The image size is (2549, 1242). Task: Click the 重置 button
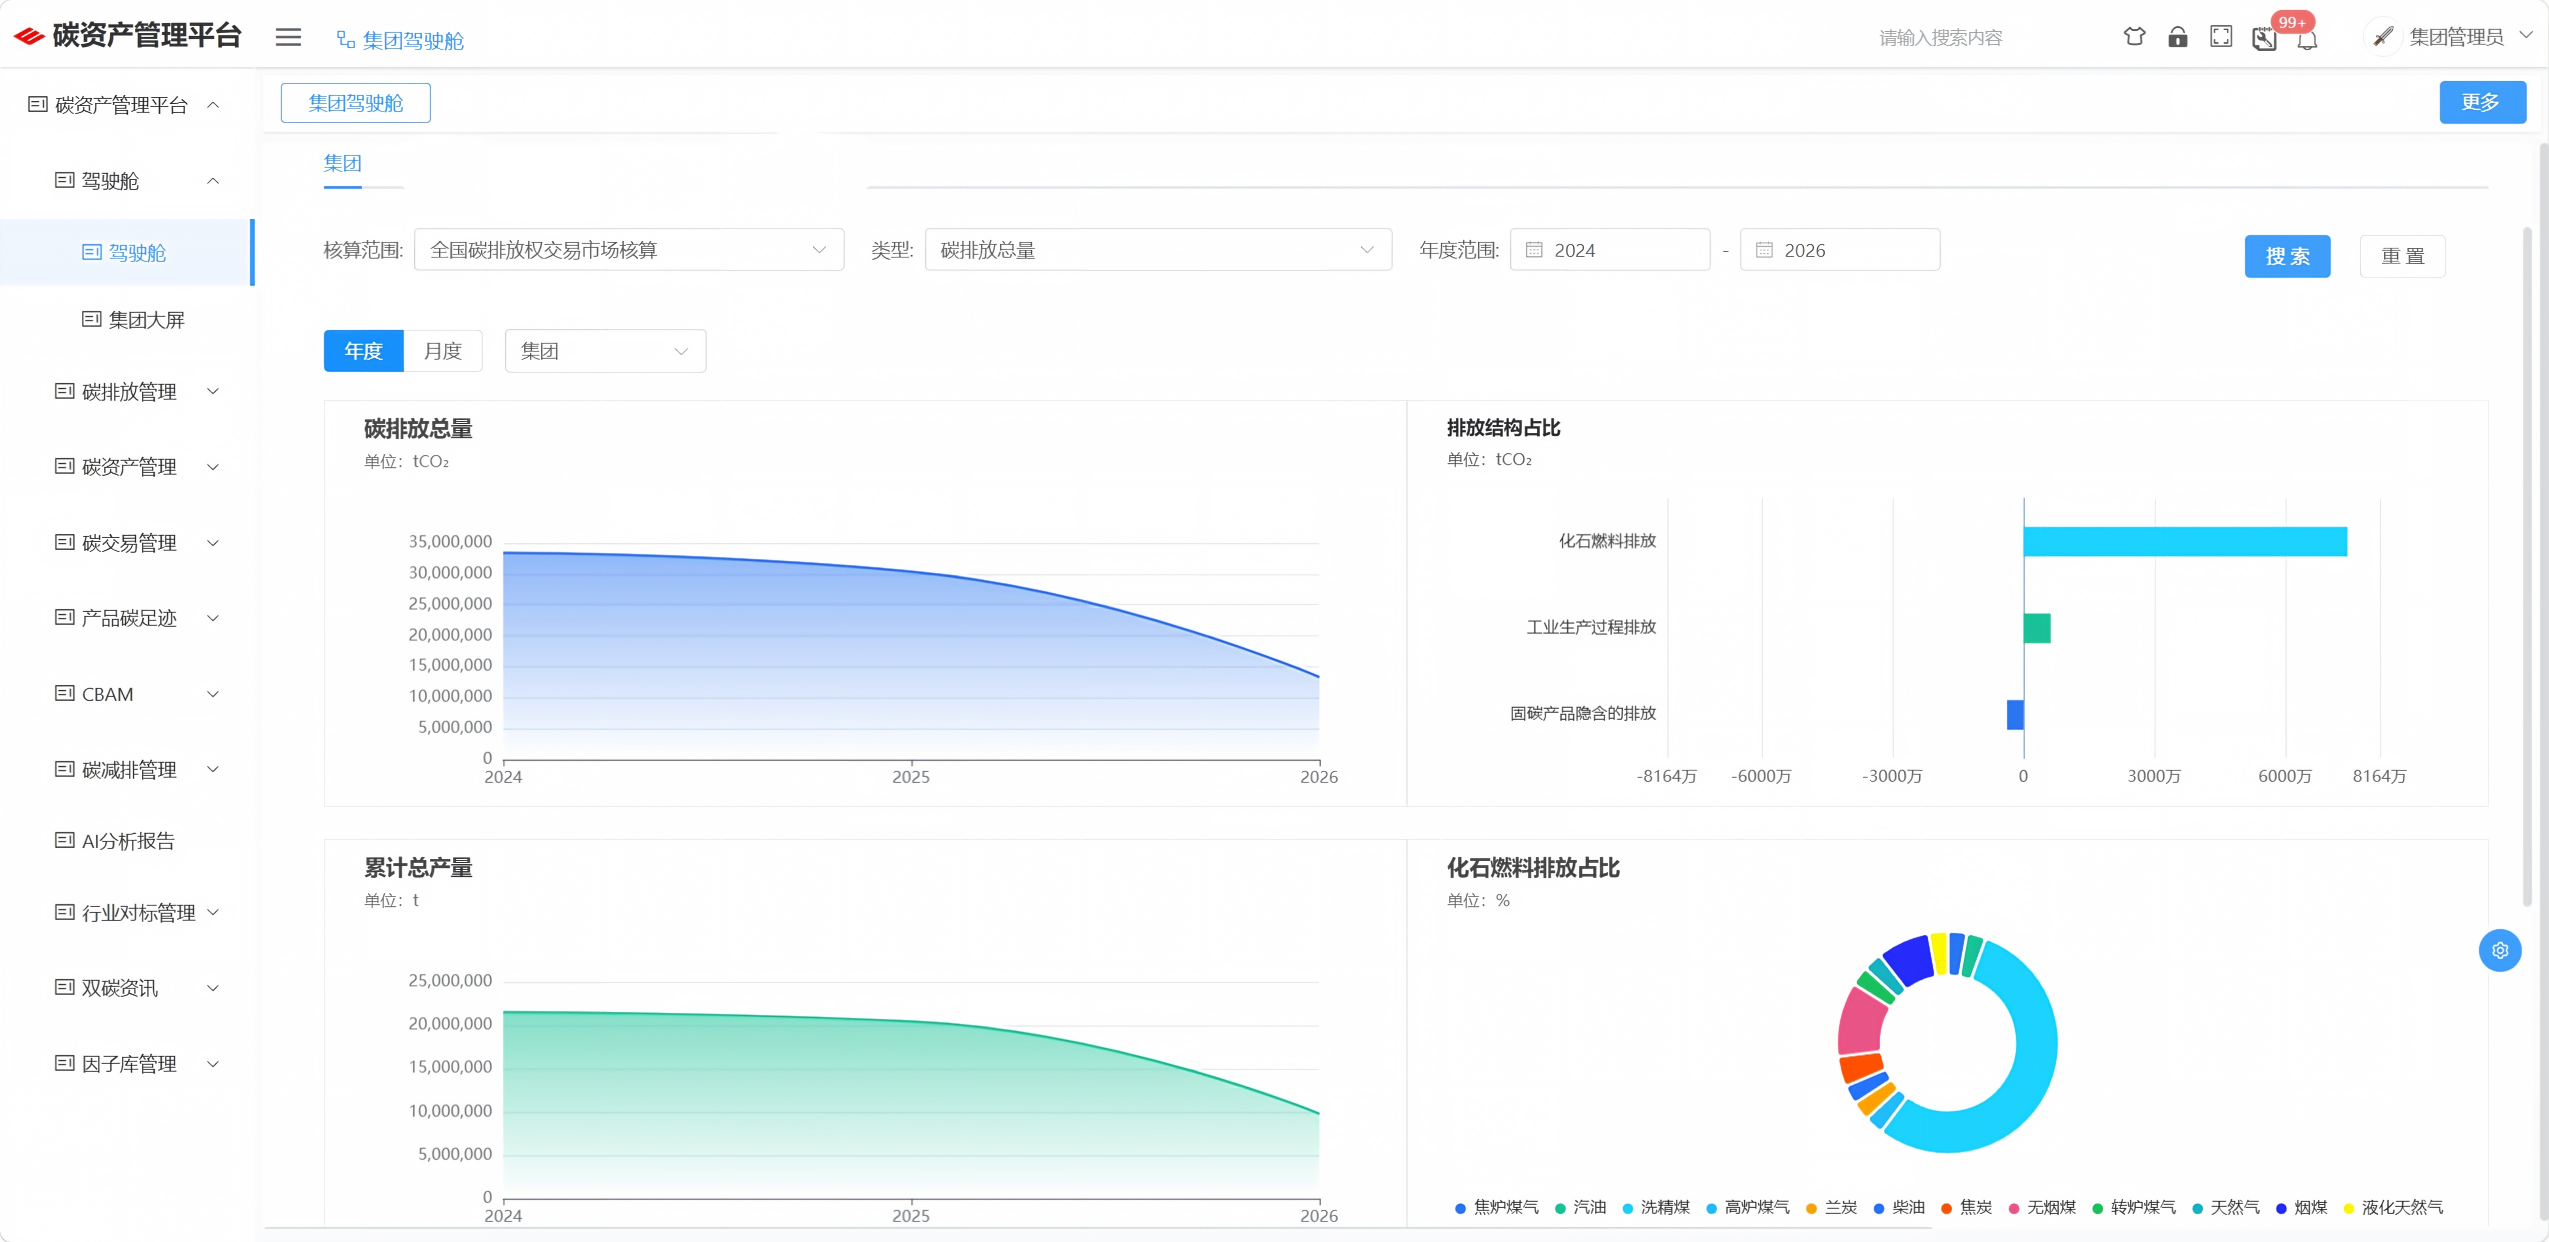[2402, 257]
